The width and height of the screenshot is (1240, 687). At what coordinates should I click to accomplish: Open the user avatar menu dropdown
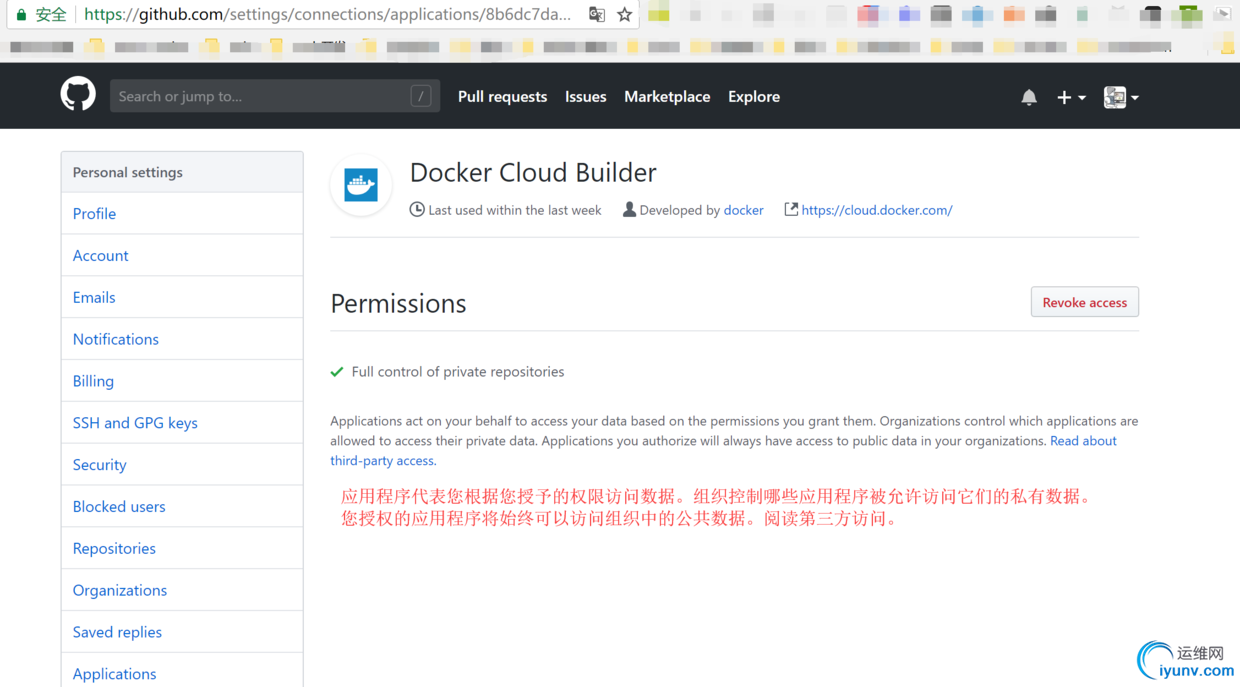[1121, 97]
